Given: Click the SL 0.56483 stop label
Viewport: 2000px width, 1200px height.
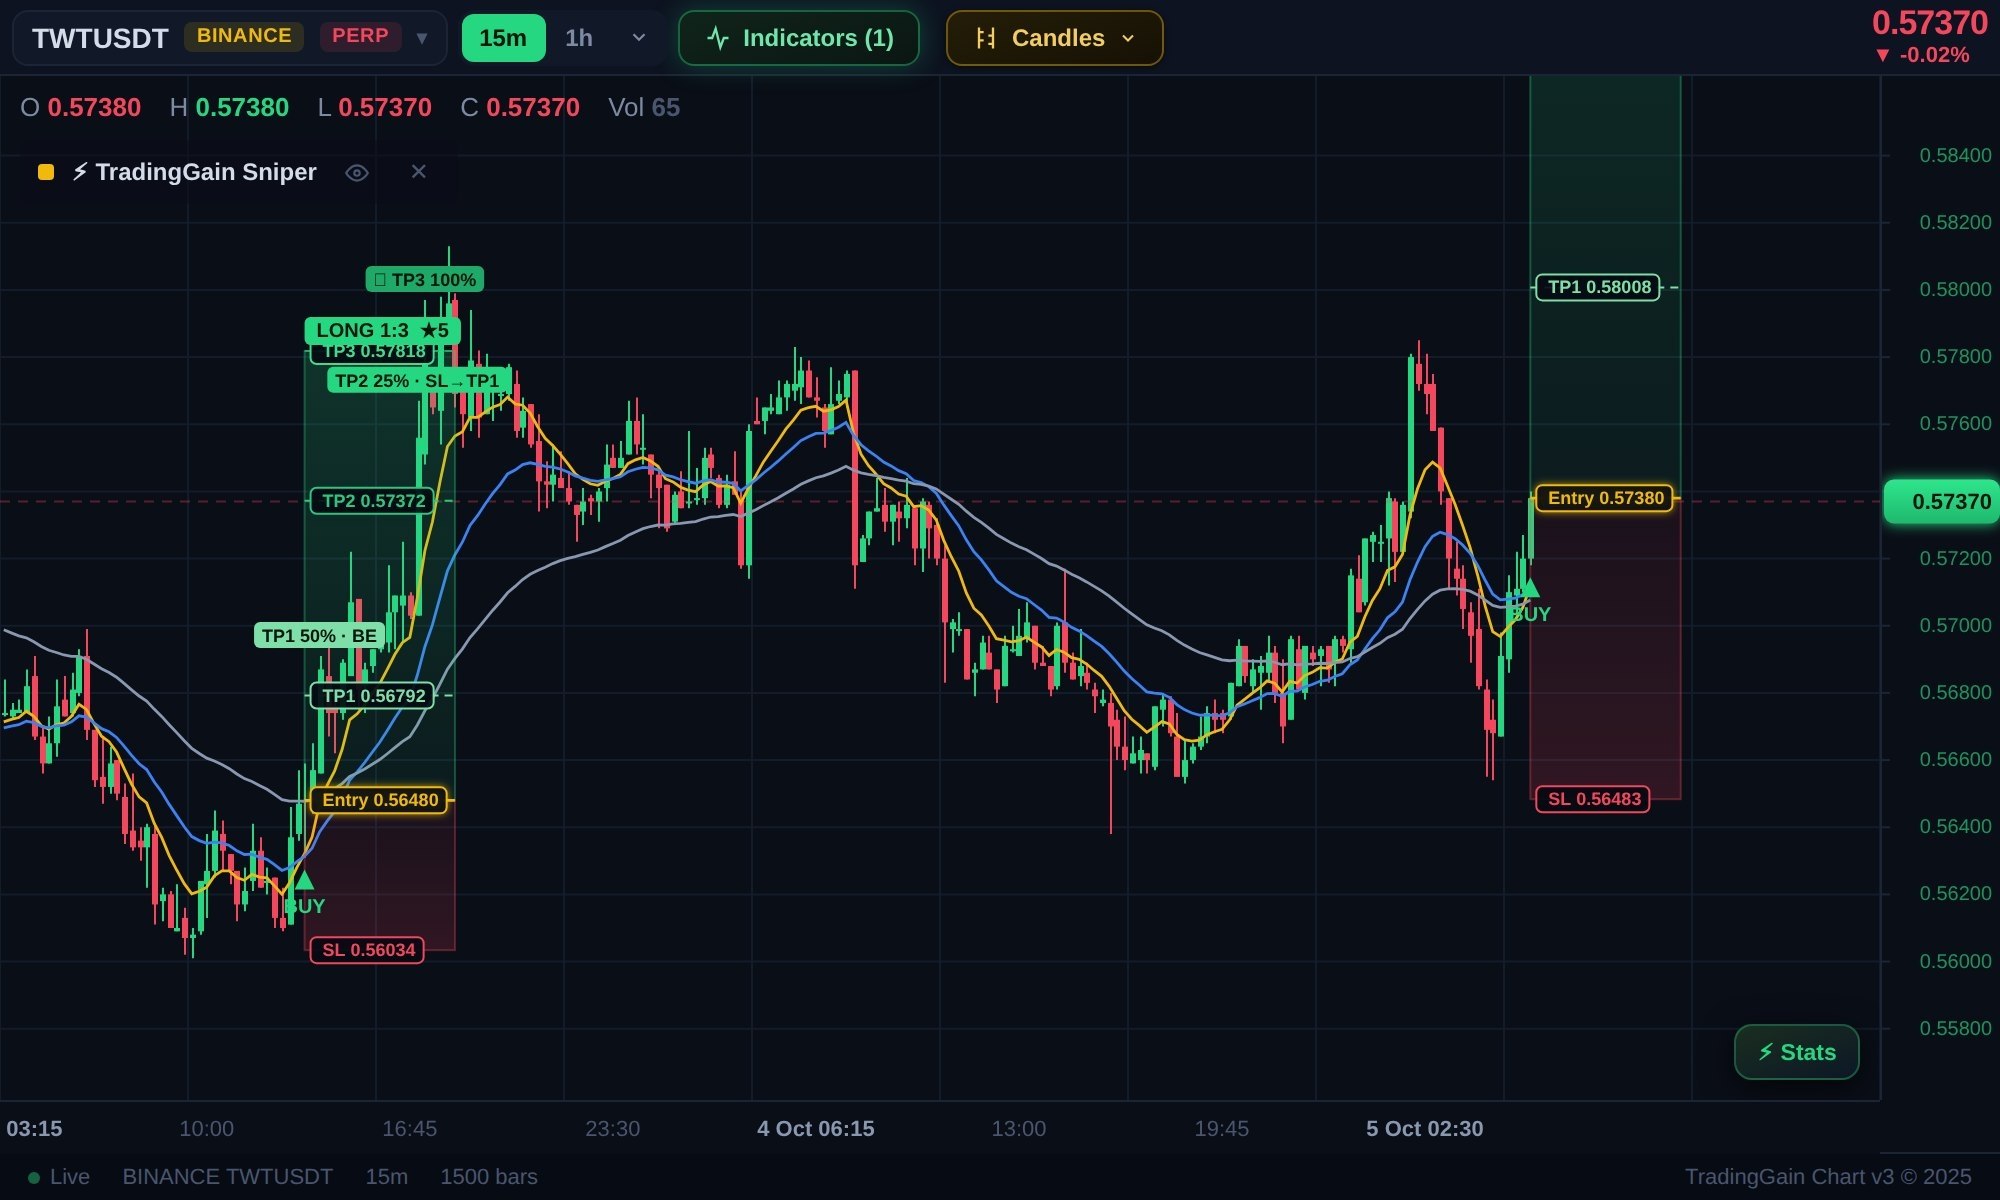Looking at the screenshot, I should pos(1594,799).
